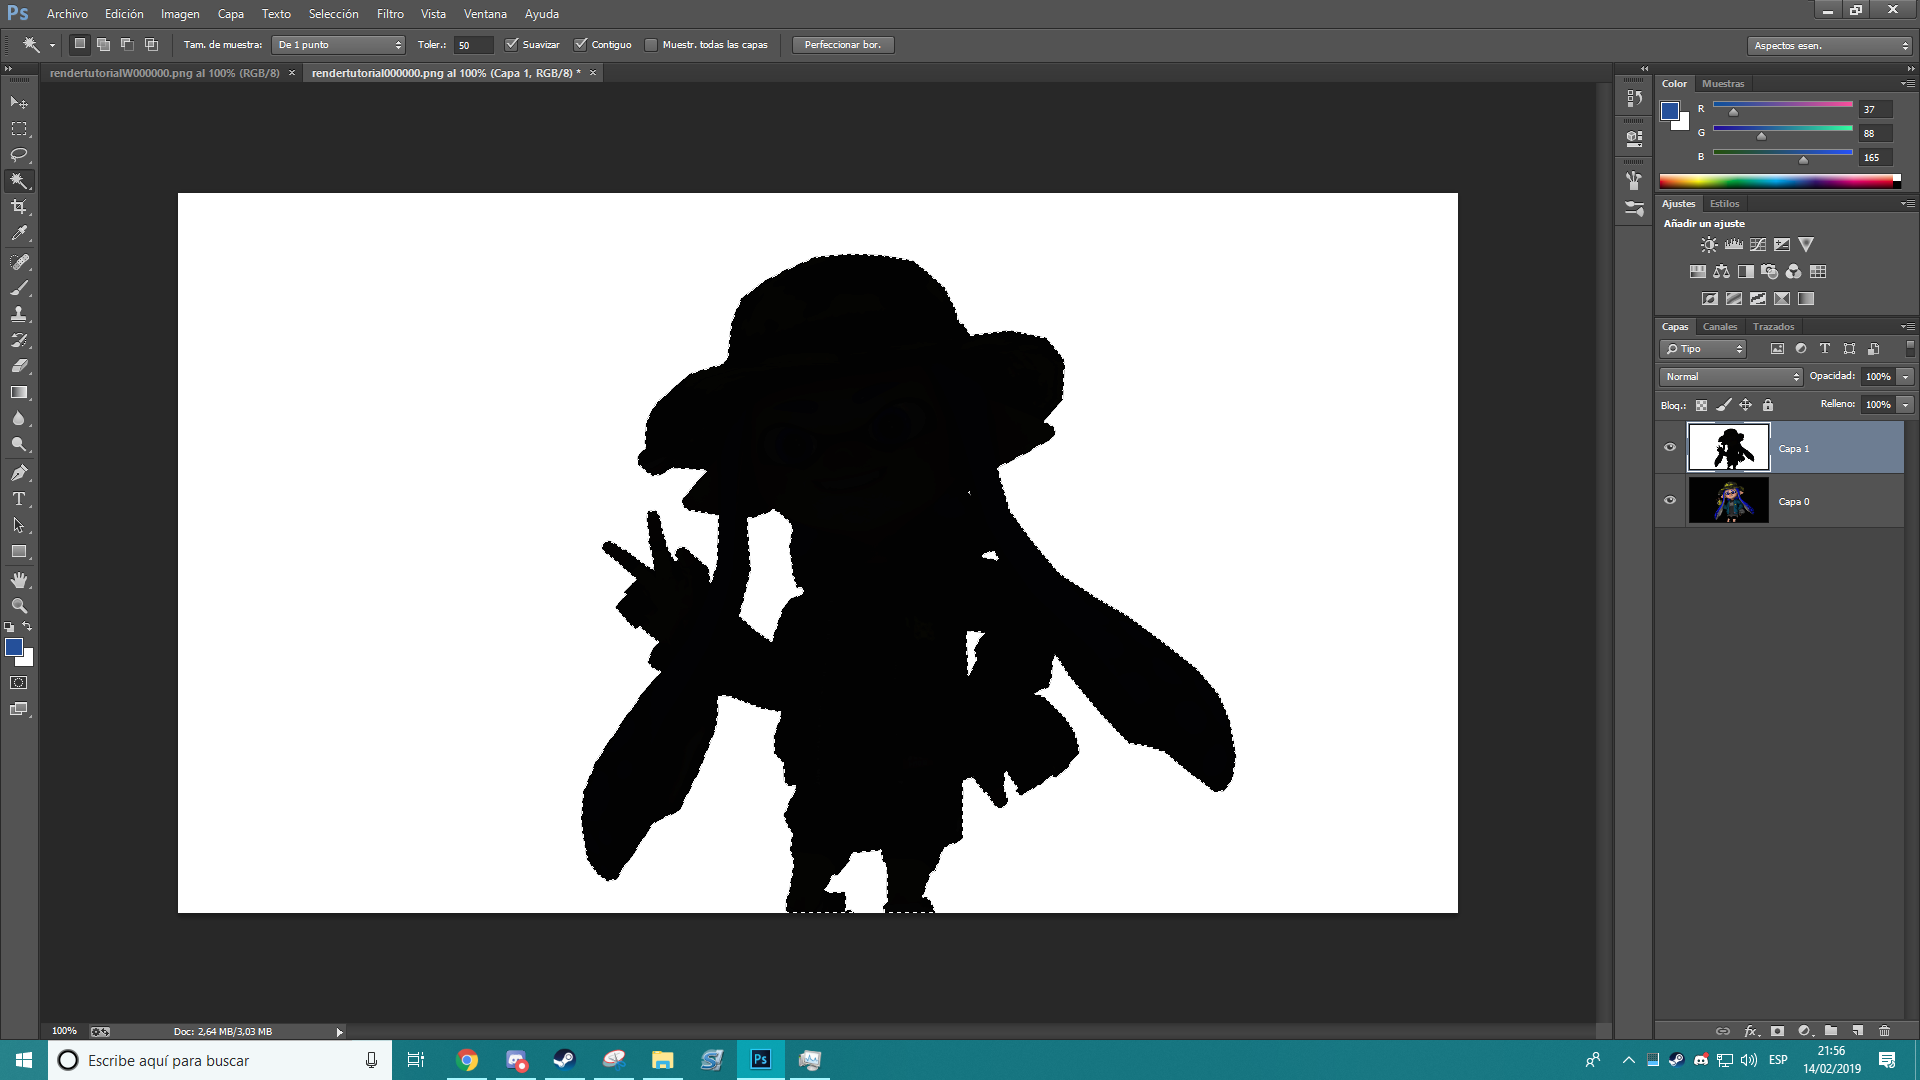This screenshot has height=1080, width=1920.
Task: Hide the Capa 0 layer
Action: (x=1670, y=501)
